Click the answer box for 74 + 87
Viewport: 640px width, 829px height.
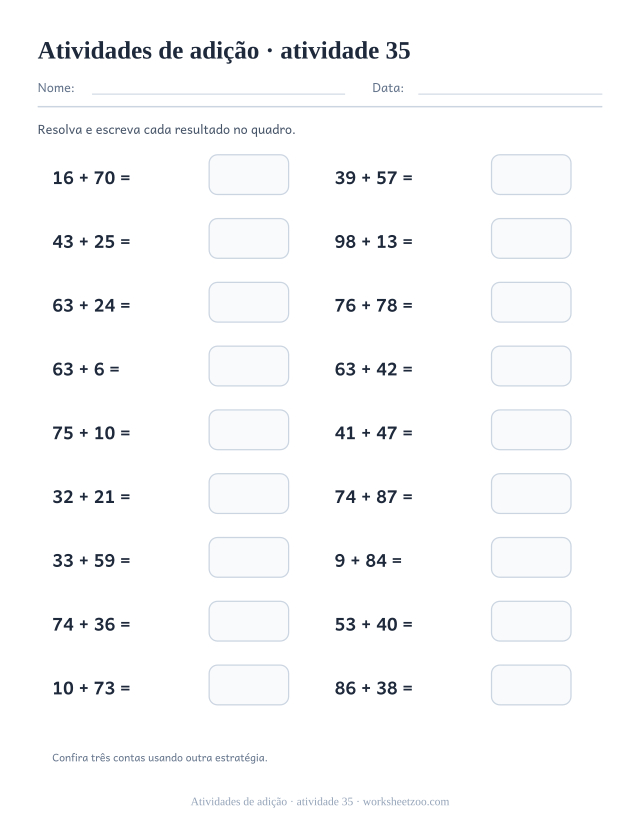click(x=531, y=494)
